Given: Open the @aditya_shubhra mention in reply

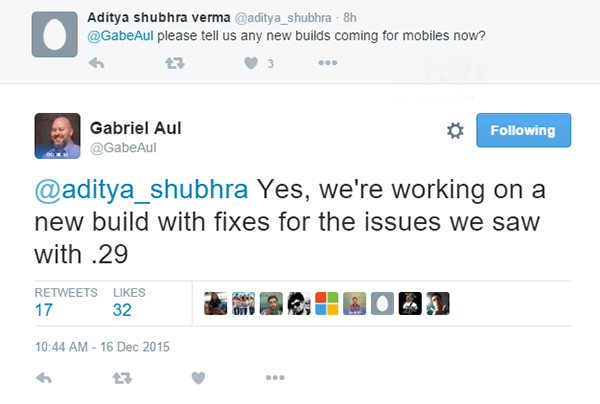Looking at the screenshot, I should point(141,189).
